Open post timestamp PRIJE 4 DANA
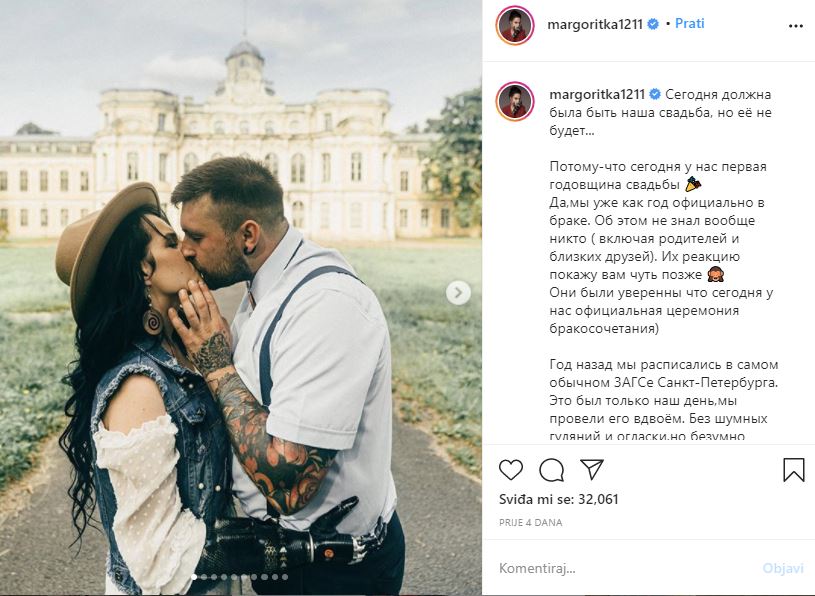 coord(531,522)
